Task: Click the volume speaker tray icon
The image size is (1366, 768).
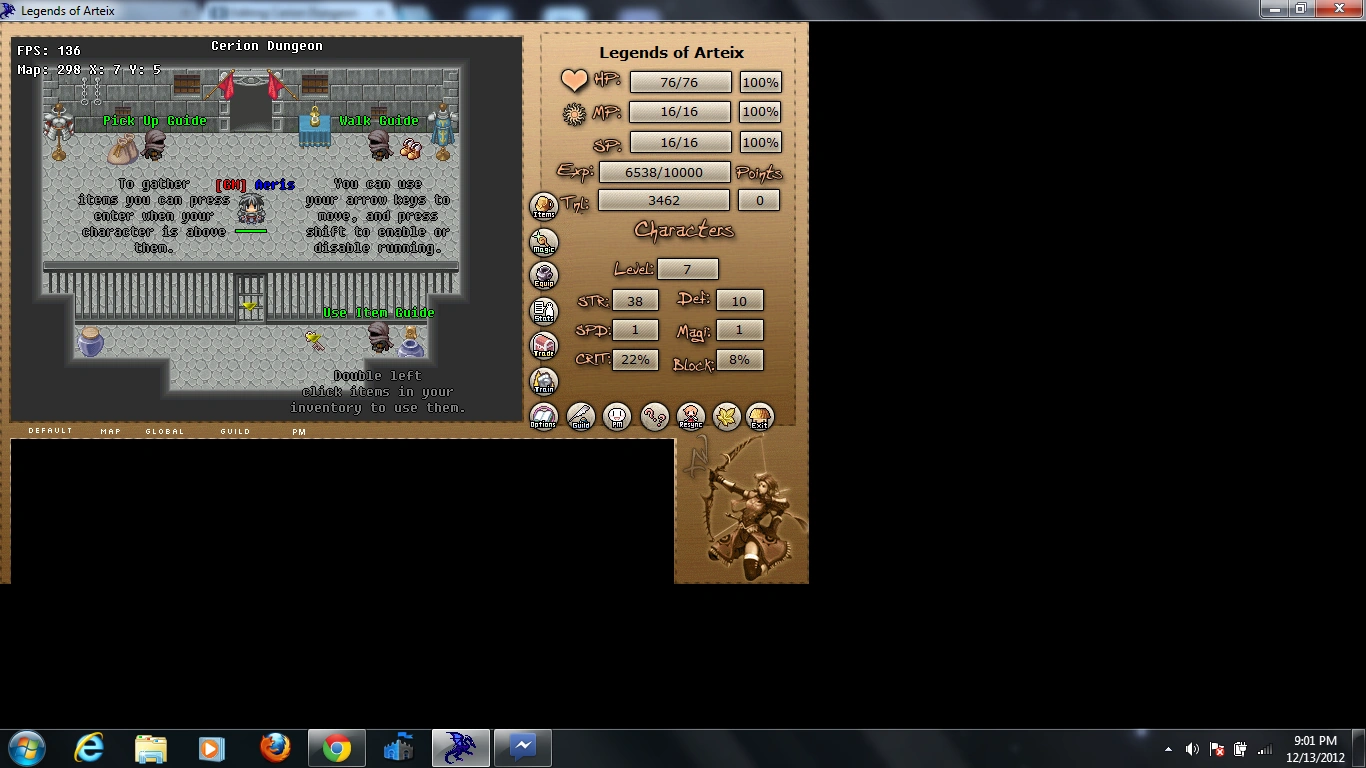Action: (x=1192, y=749)
